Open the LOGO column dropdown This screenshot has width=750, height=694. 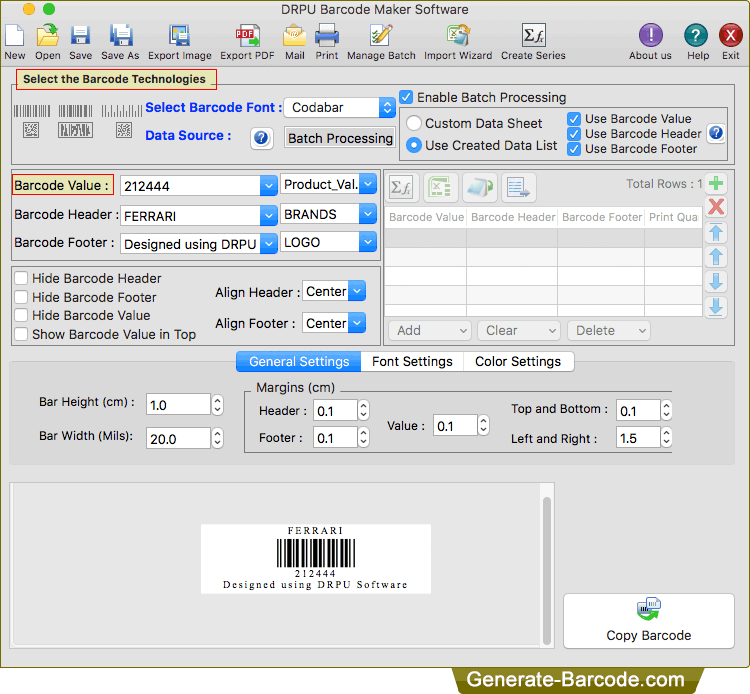367,242
